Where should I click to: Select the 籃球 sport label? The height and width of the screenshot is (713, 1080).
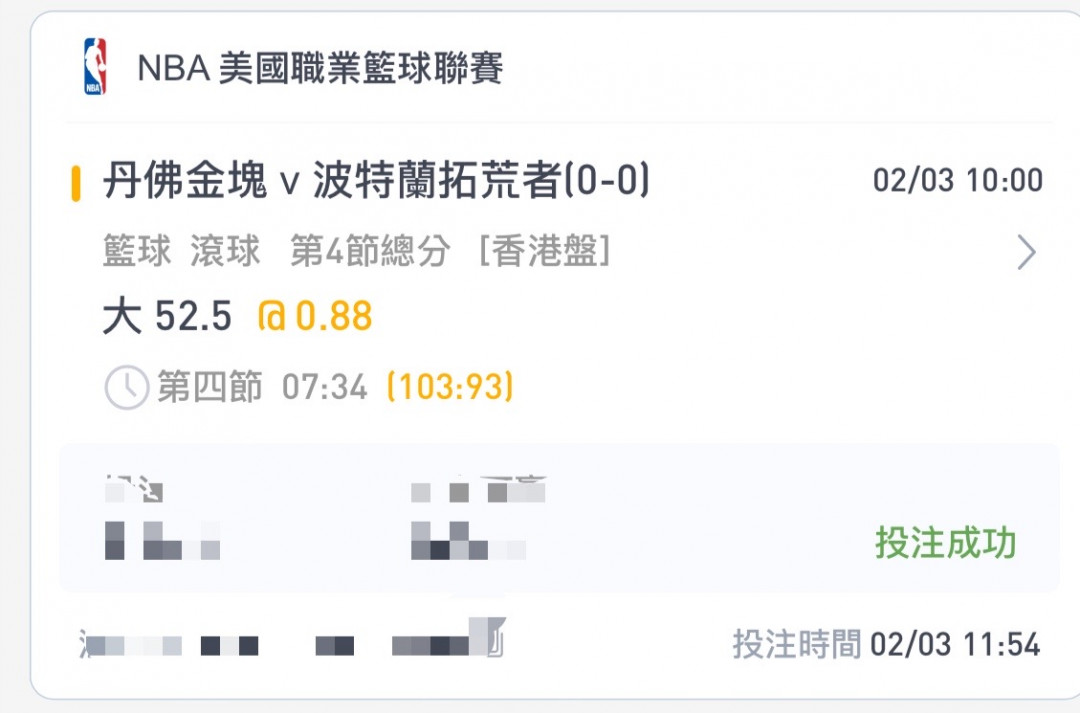137,252
